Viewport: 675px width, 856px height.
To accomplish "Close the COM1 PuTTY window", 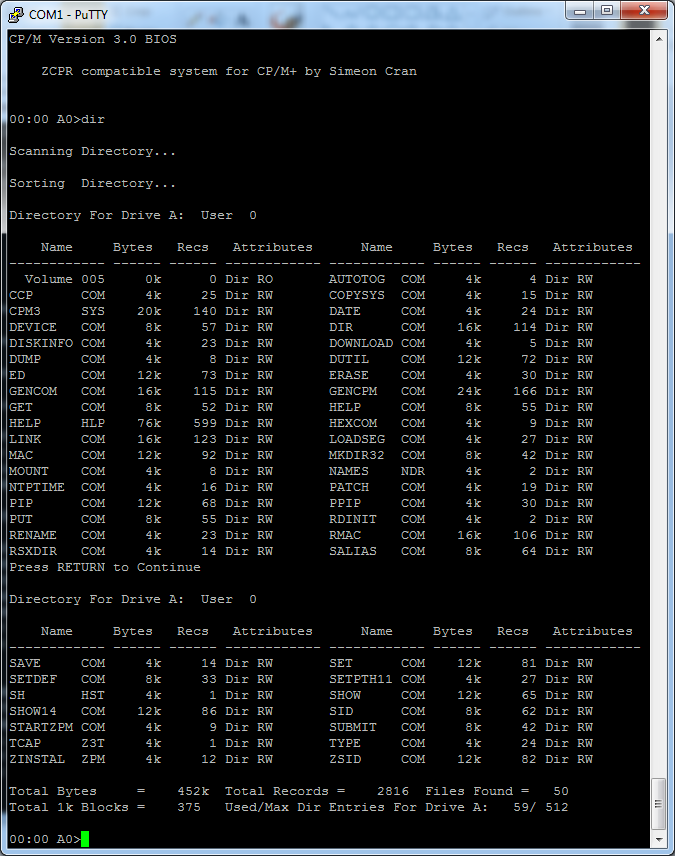I will [644, 11].
